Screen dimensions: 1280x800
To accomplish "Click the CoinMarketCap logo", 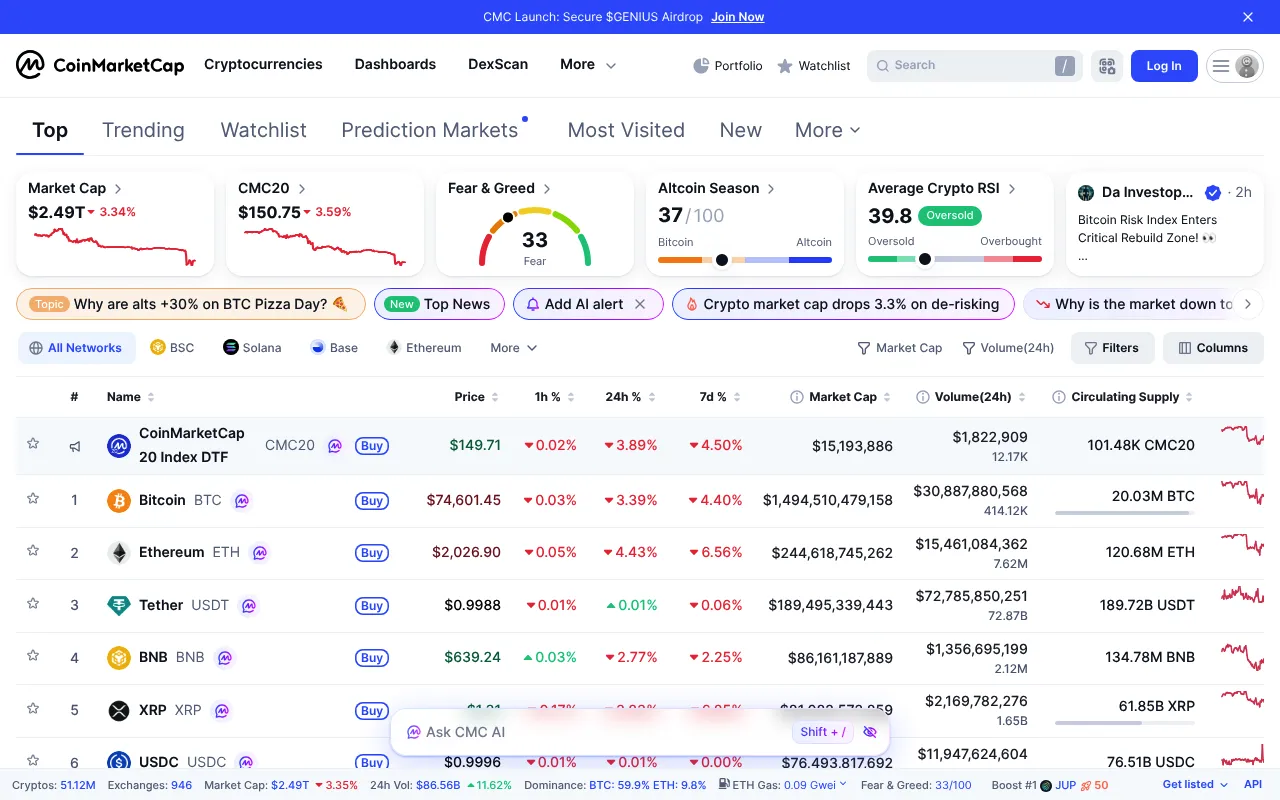I will click(x=100, y=65).
